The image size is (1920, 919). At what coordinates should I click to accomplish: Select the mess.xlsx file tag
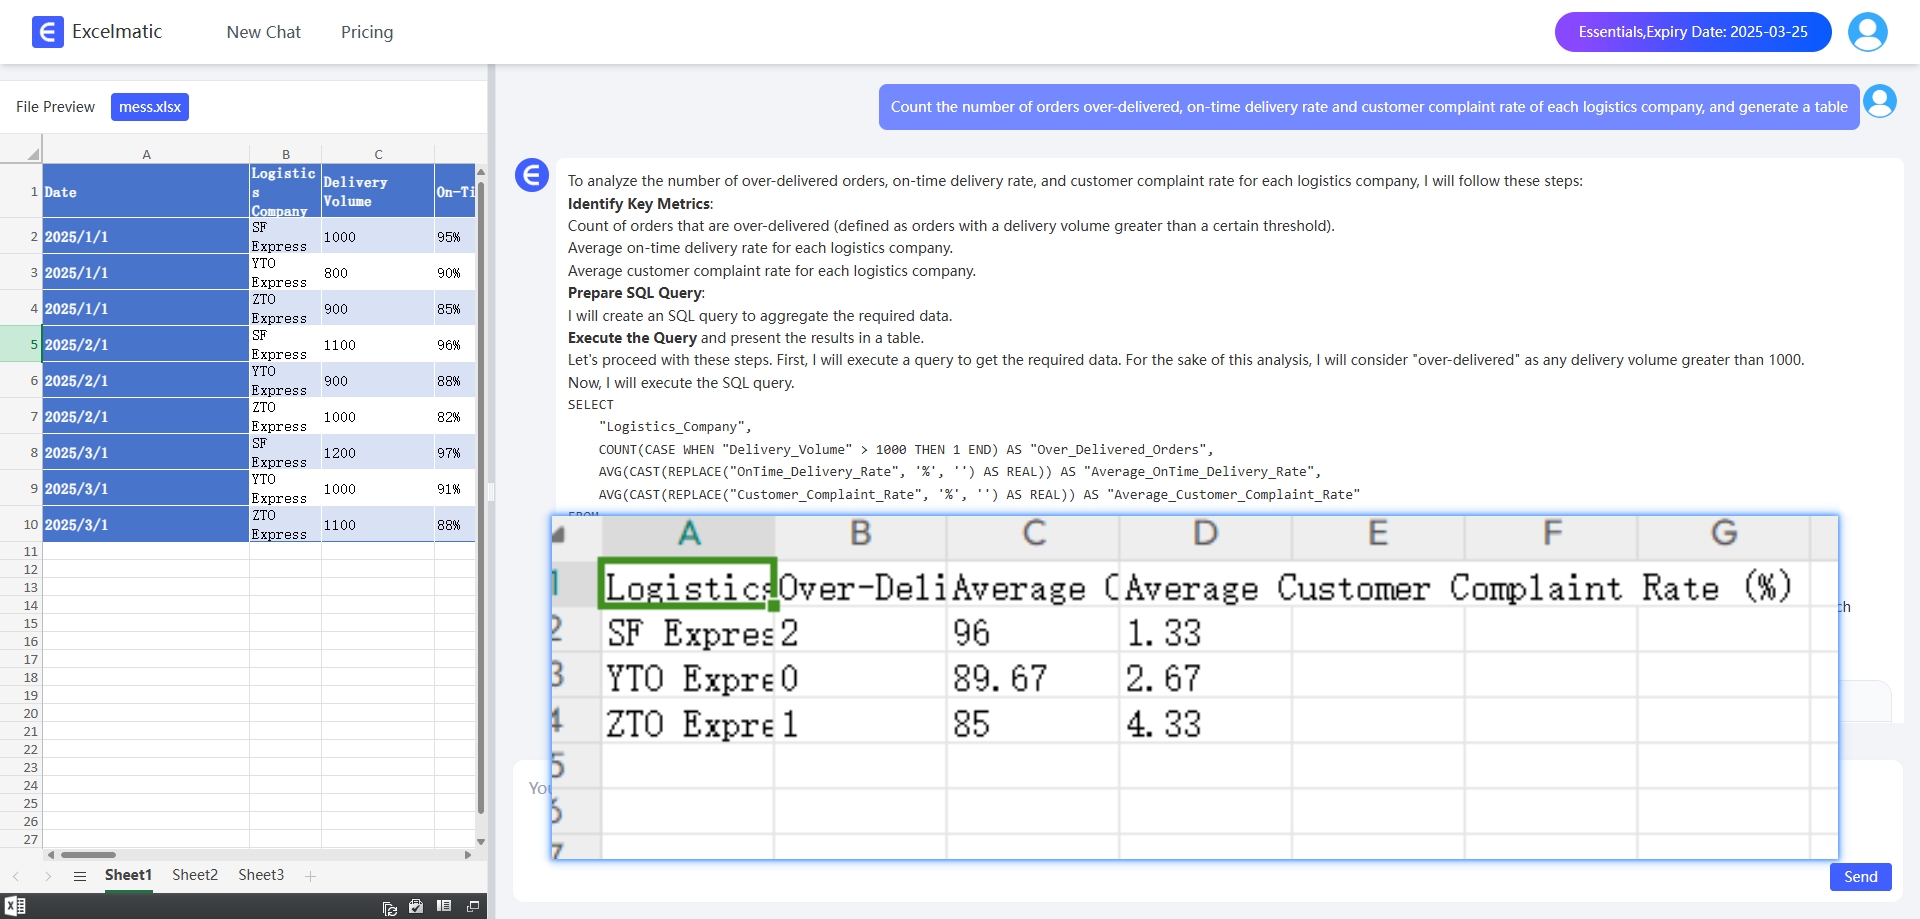[x=150, y=107]
